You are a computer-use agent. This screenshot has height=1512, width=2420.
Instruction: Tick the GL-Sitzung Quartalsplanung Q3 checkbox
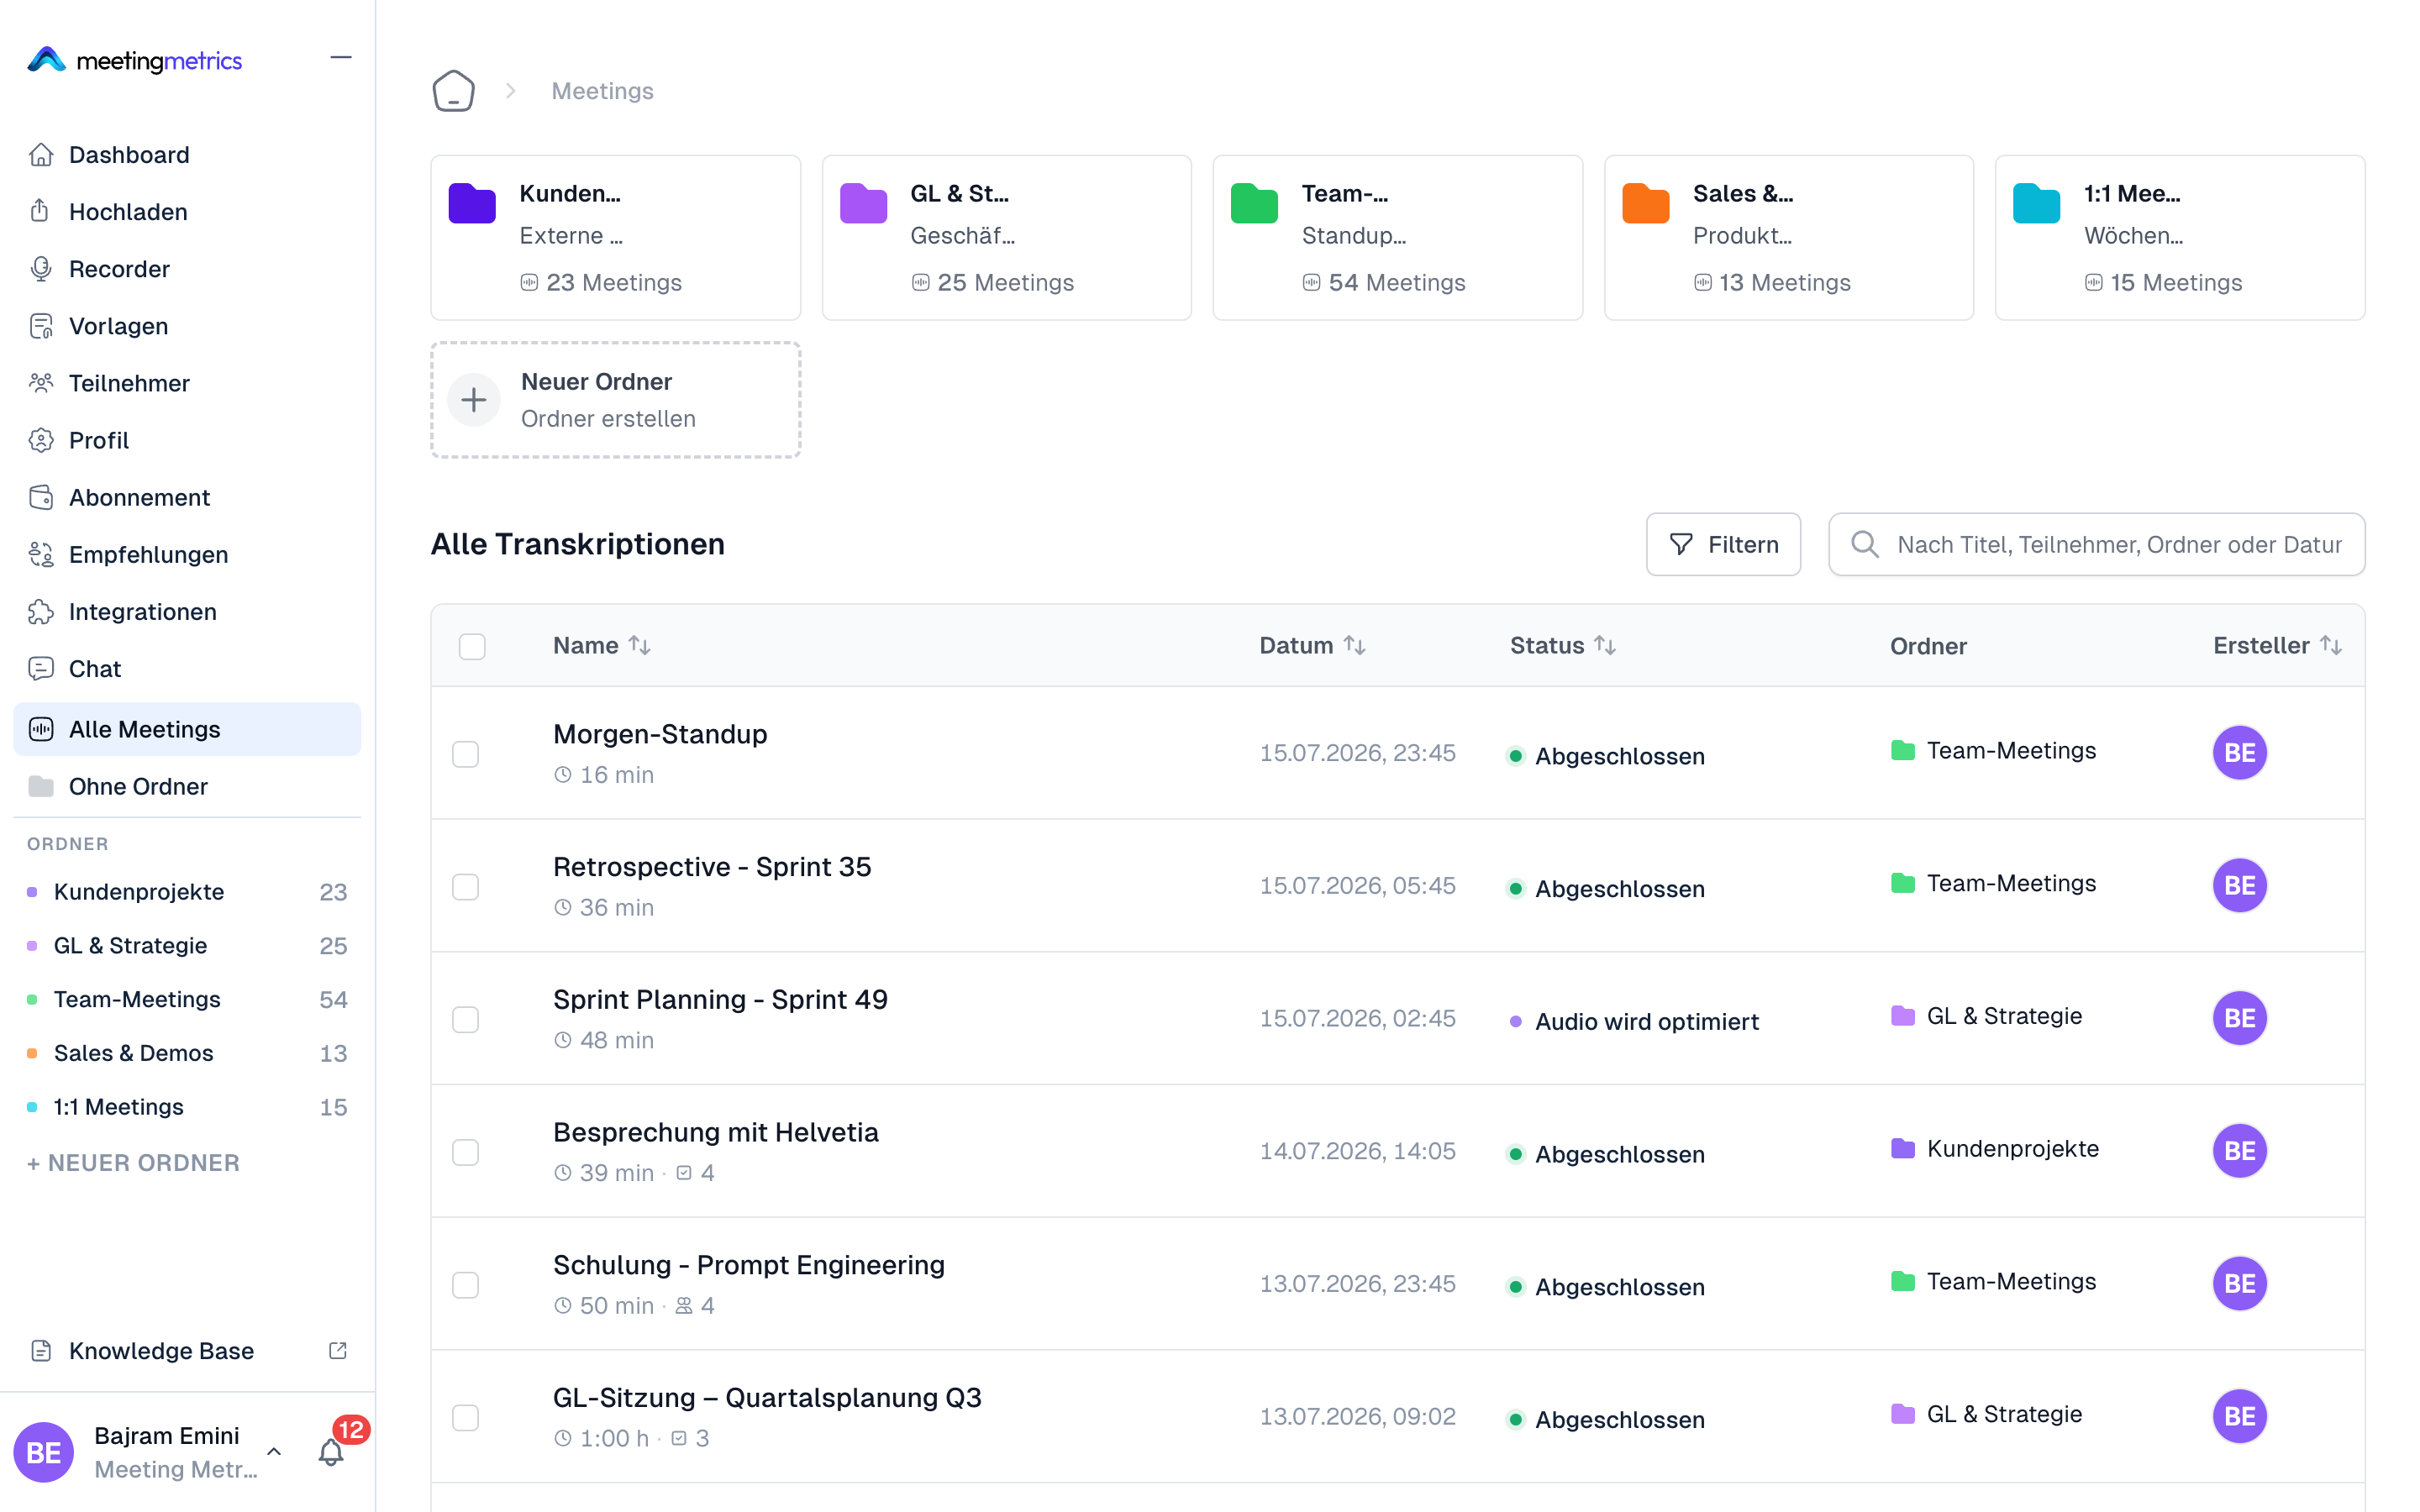[x=465, y=1418]
